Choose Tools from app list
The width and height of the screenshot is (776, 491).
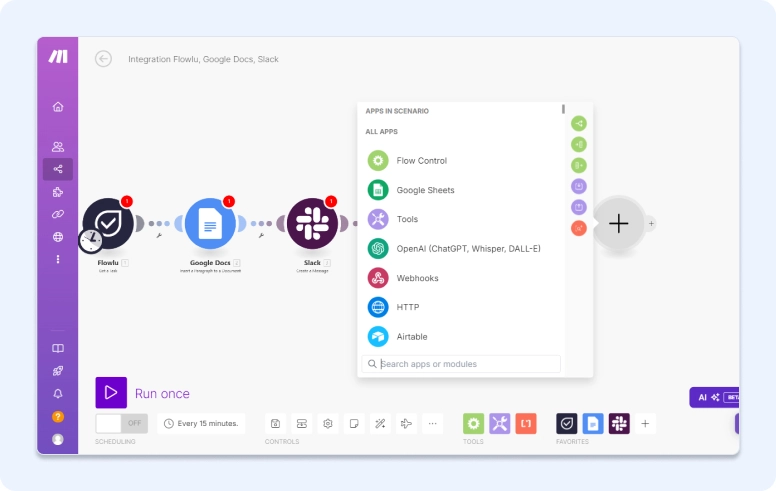(462, 219)
